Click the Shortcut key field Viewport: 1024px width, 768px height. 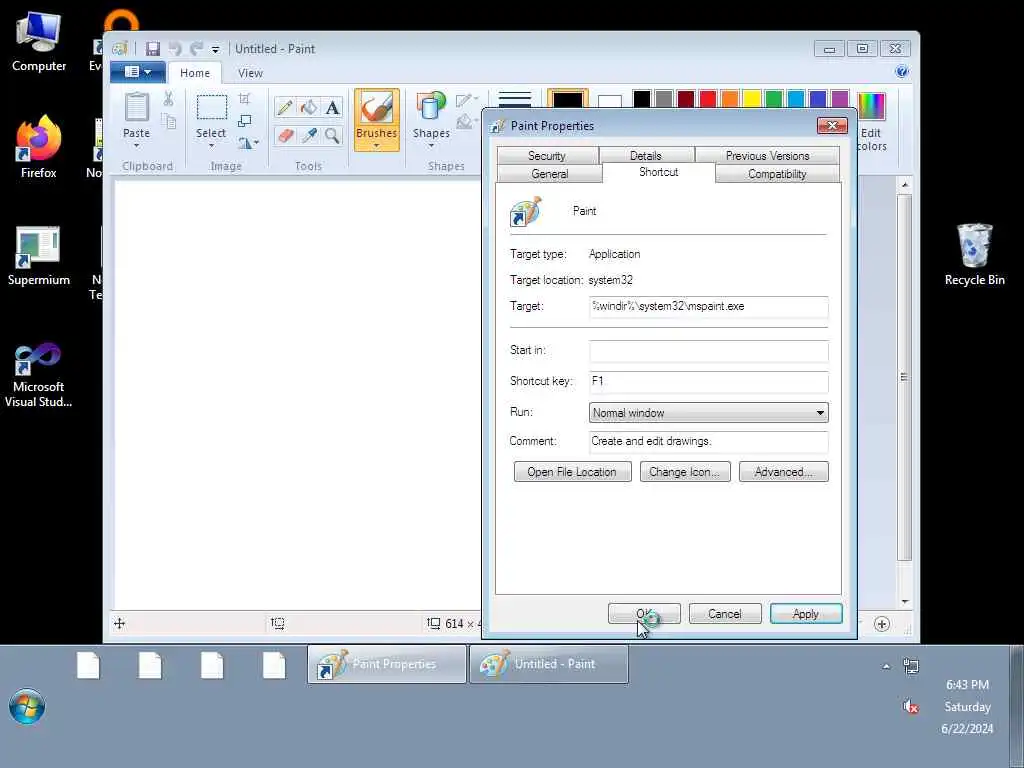pos(709,382)
